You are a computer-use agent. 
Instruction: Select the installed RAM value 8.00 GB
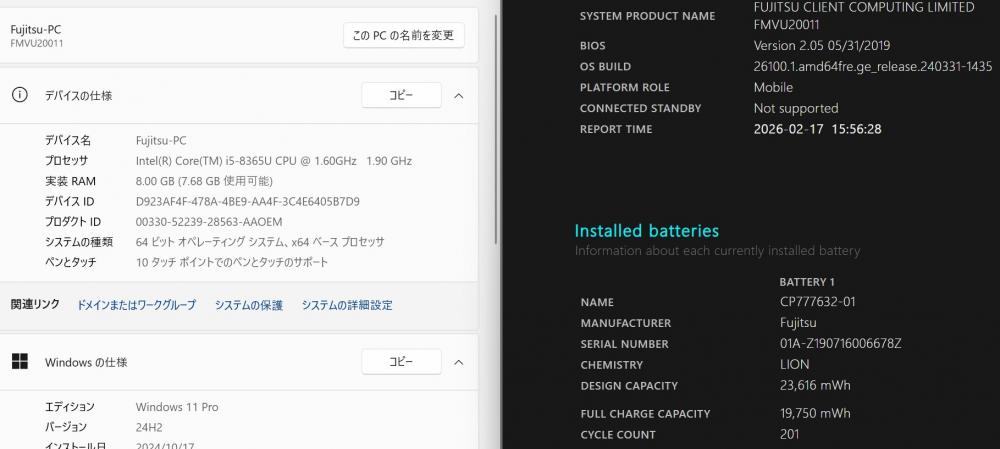(204, 181)
